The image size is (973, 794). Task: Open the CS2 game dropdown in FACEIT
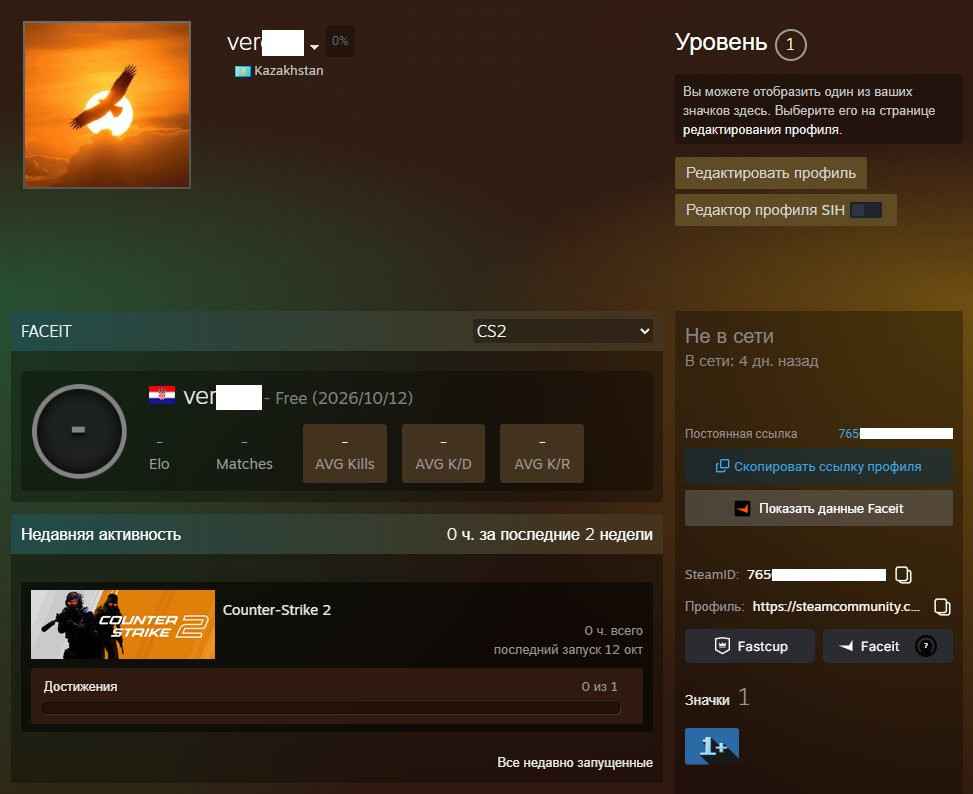point(563,331)
